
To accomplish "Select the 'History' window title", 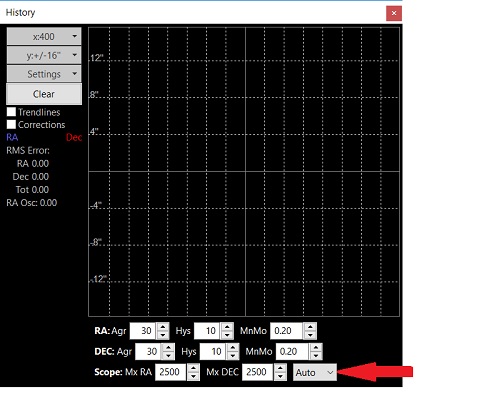I will pos(20,13).
